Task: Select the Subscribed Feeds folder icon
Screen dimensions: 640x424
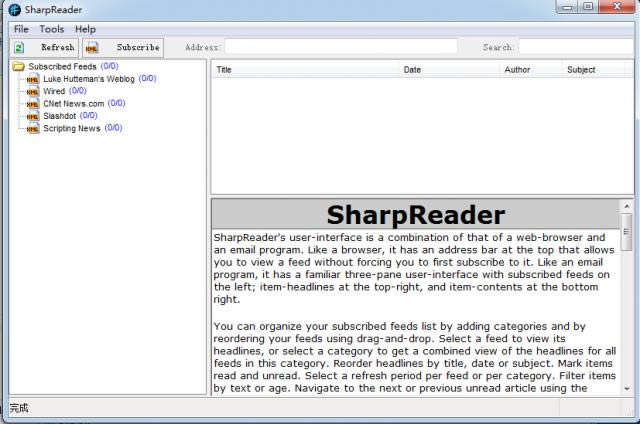Action: click(18, 66)
